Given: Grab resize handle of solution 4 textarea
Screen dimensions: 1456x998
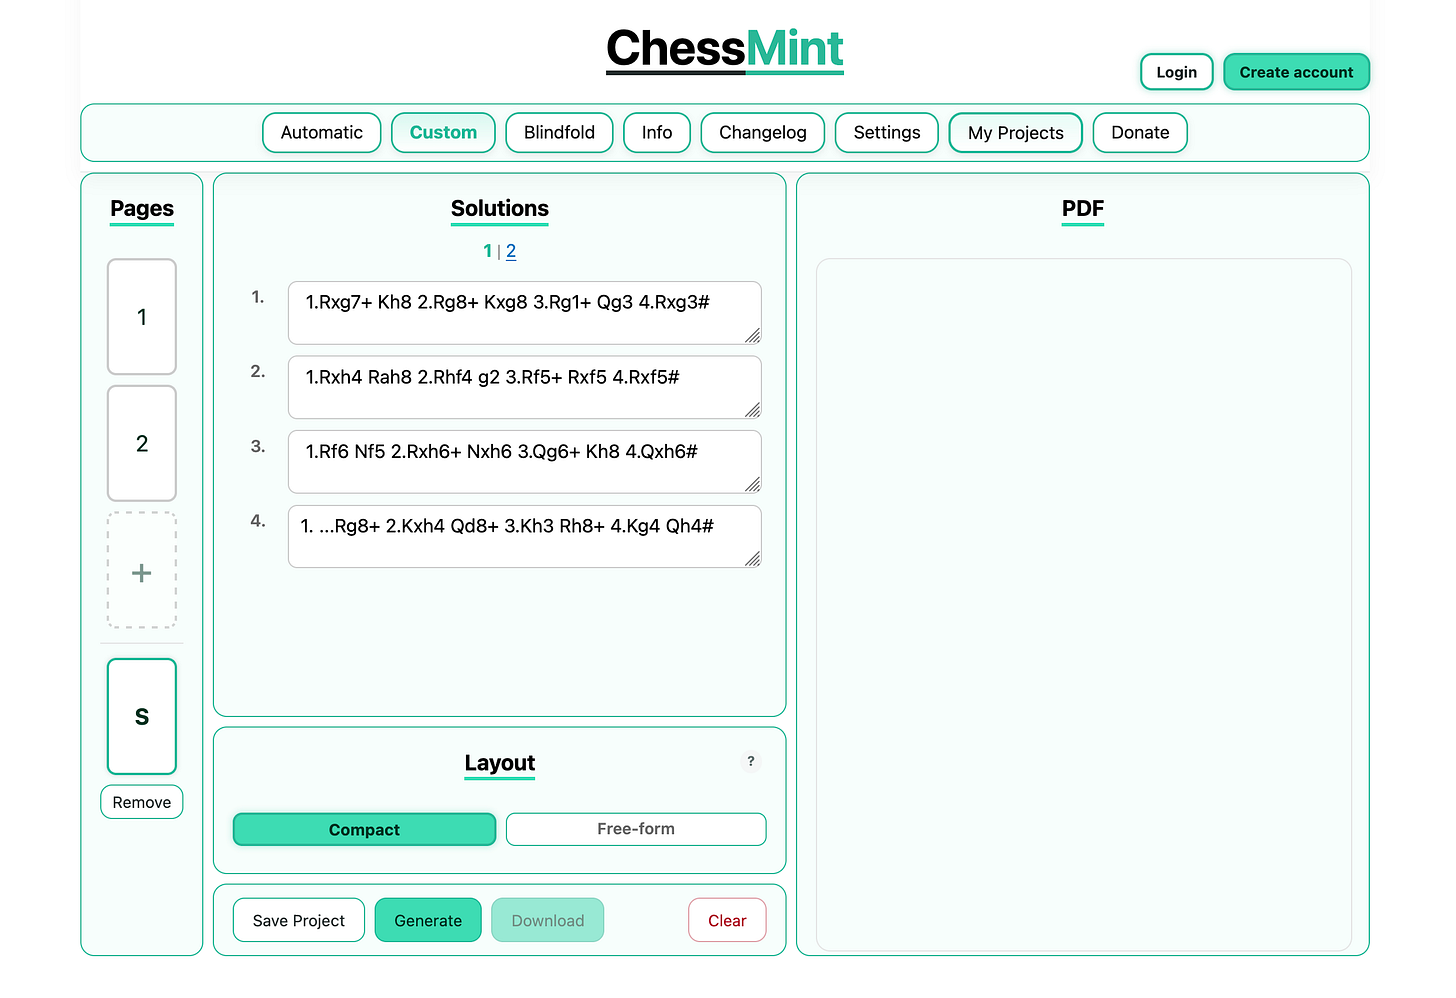Looking at the screenshot, I should click(x=753, y=559).
